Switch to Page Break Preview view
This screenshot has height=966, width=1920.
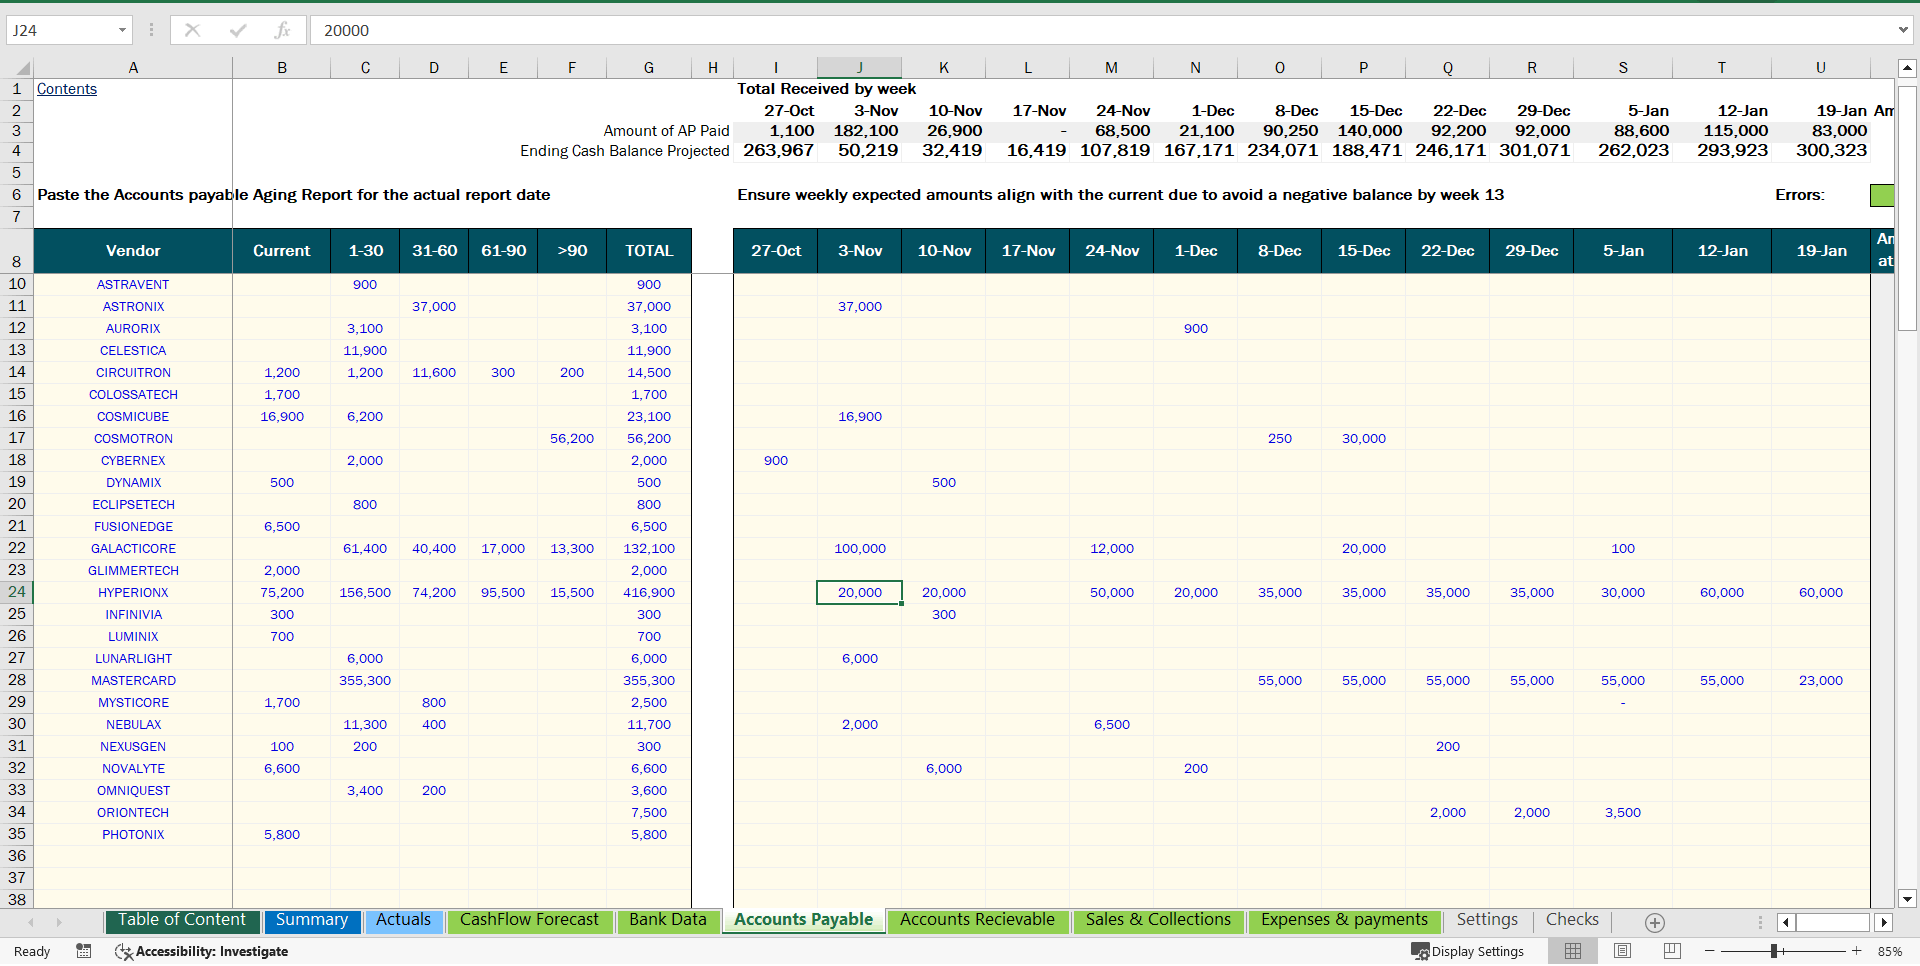(1672, 951)
